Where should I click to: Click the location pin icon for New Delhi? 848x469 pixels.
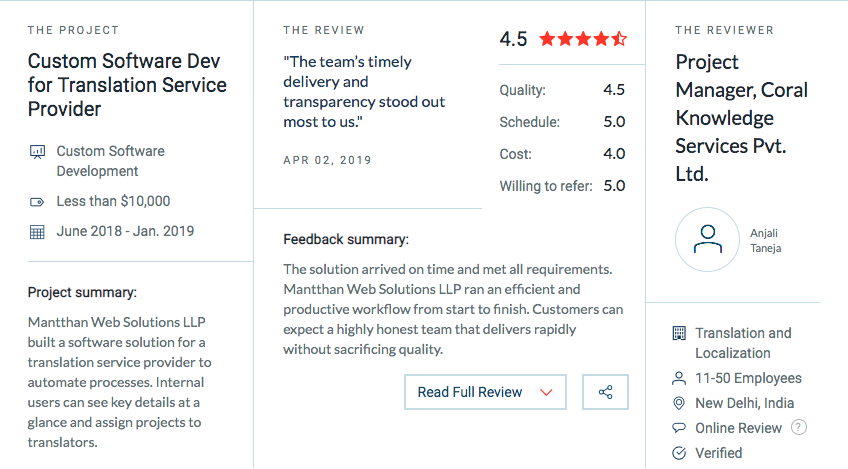(x=679, y=403)
